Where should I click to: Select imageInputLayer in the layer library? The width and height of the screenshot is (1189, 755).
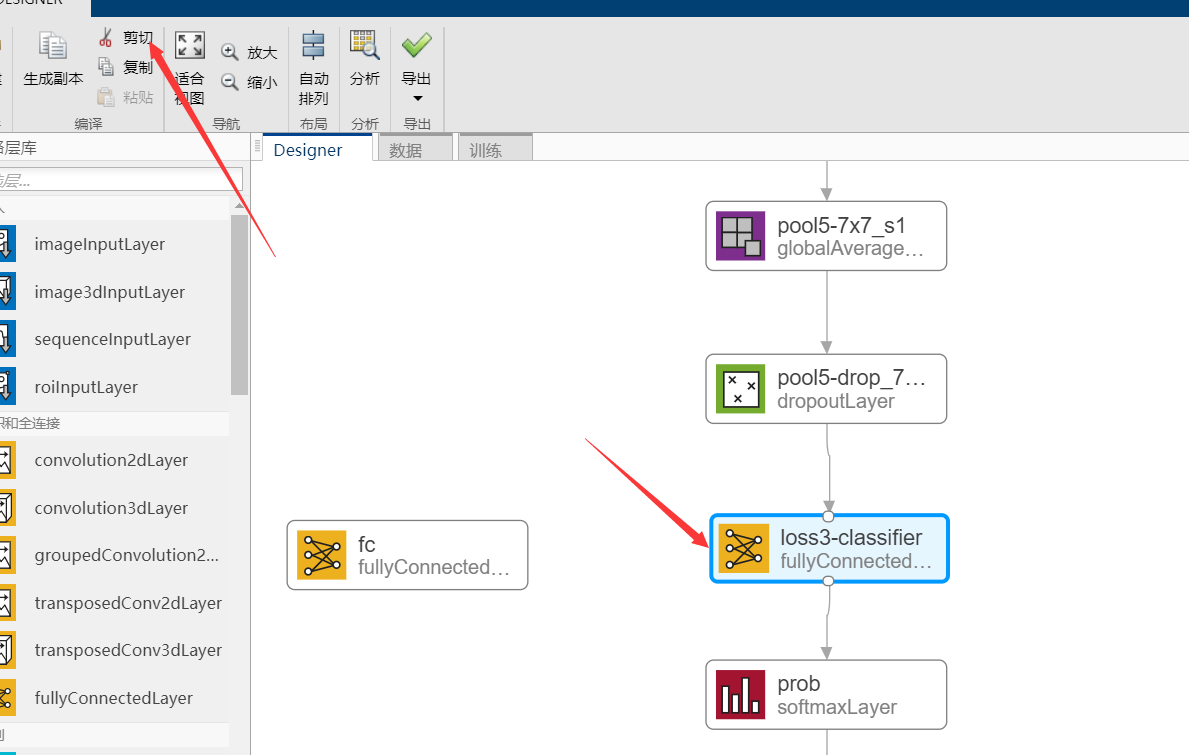coord(99,244)
